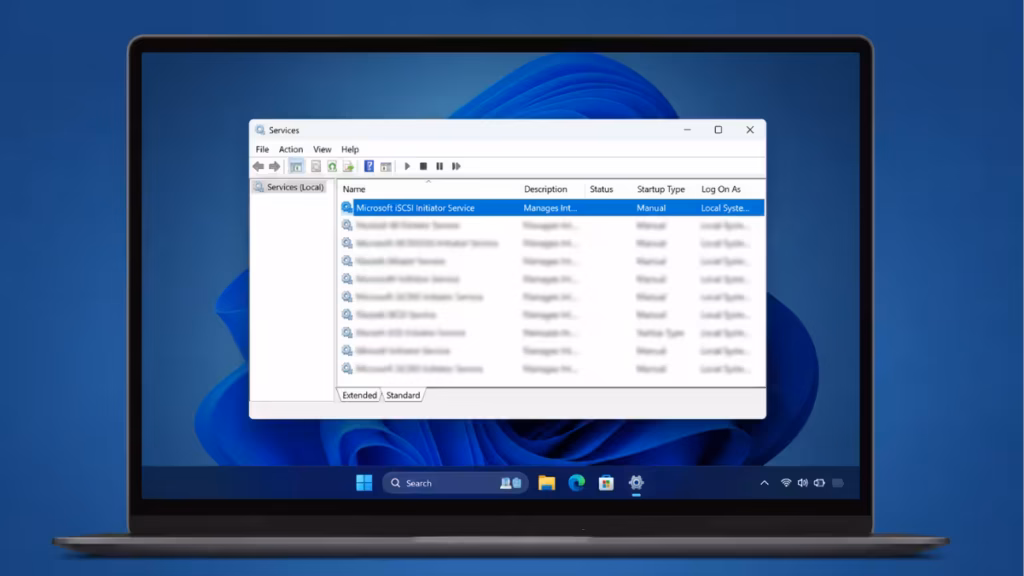Click the taskbar Search box

(455, 483)
